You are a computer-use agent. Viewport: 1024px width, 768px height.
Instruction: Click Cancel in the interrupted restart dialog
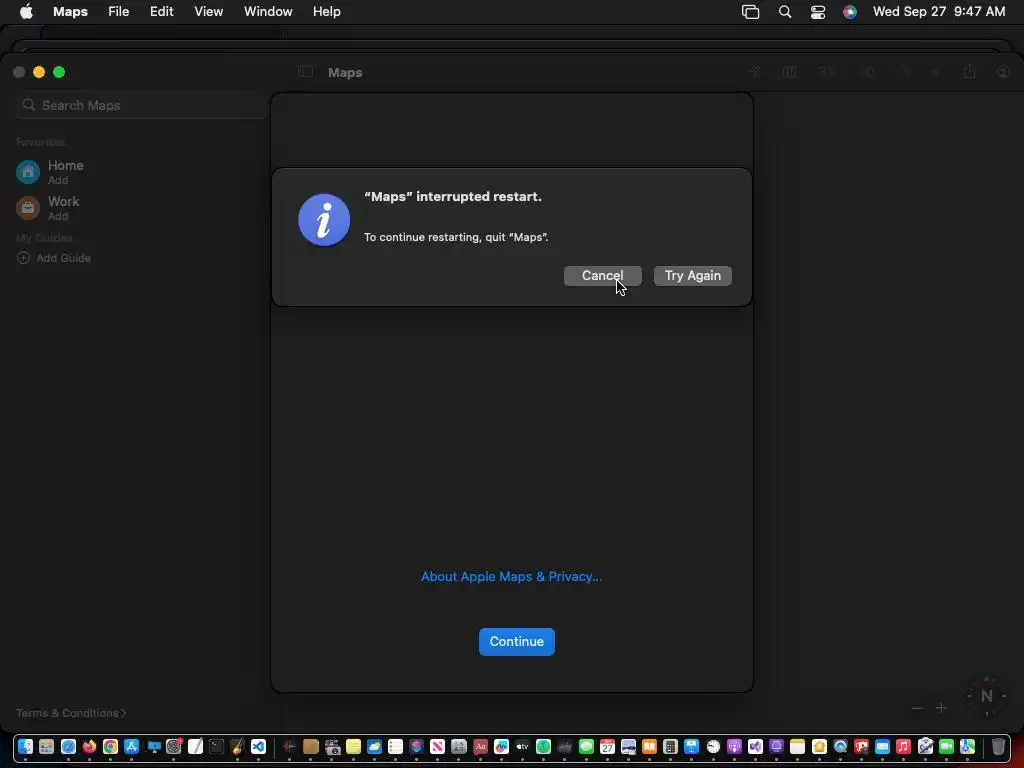(602, 276)
